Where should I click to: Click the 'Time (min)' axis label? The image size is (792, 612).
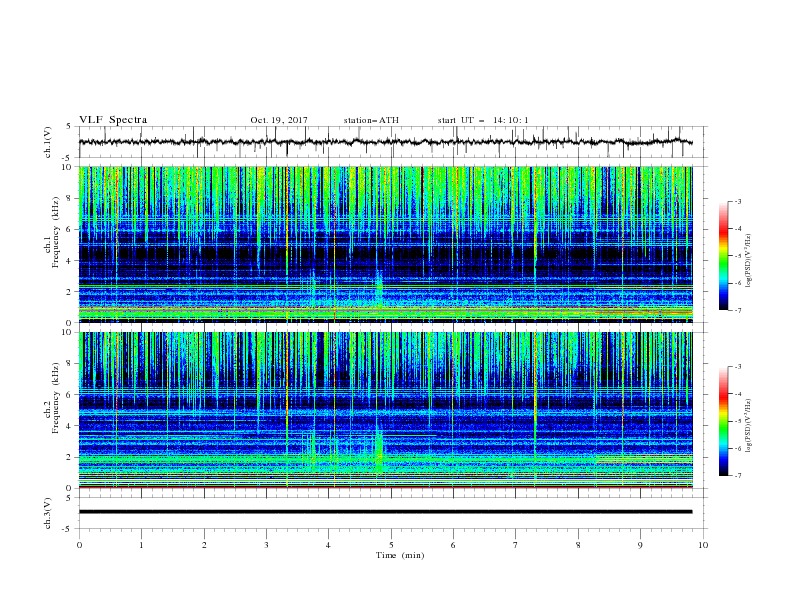click(x=400, y=555)
